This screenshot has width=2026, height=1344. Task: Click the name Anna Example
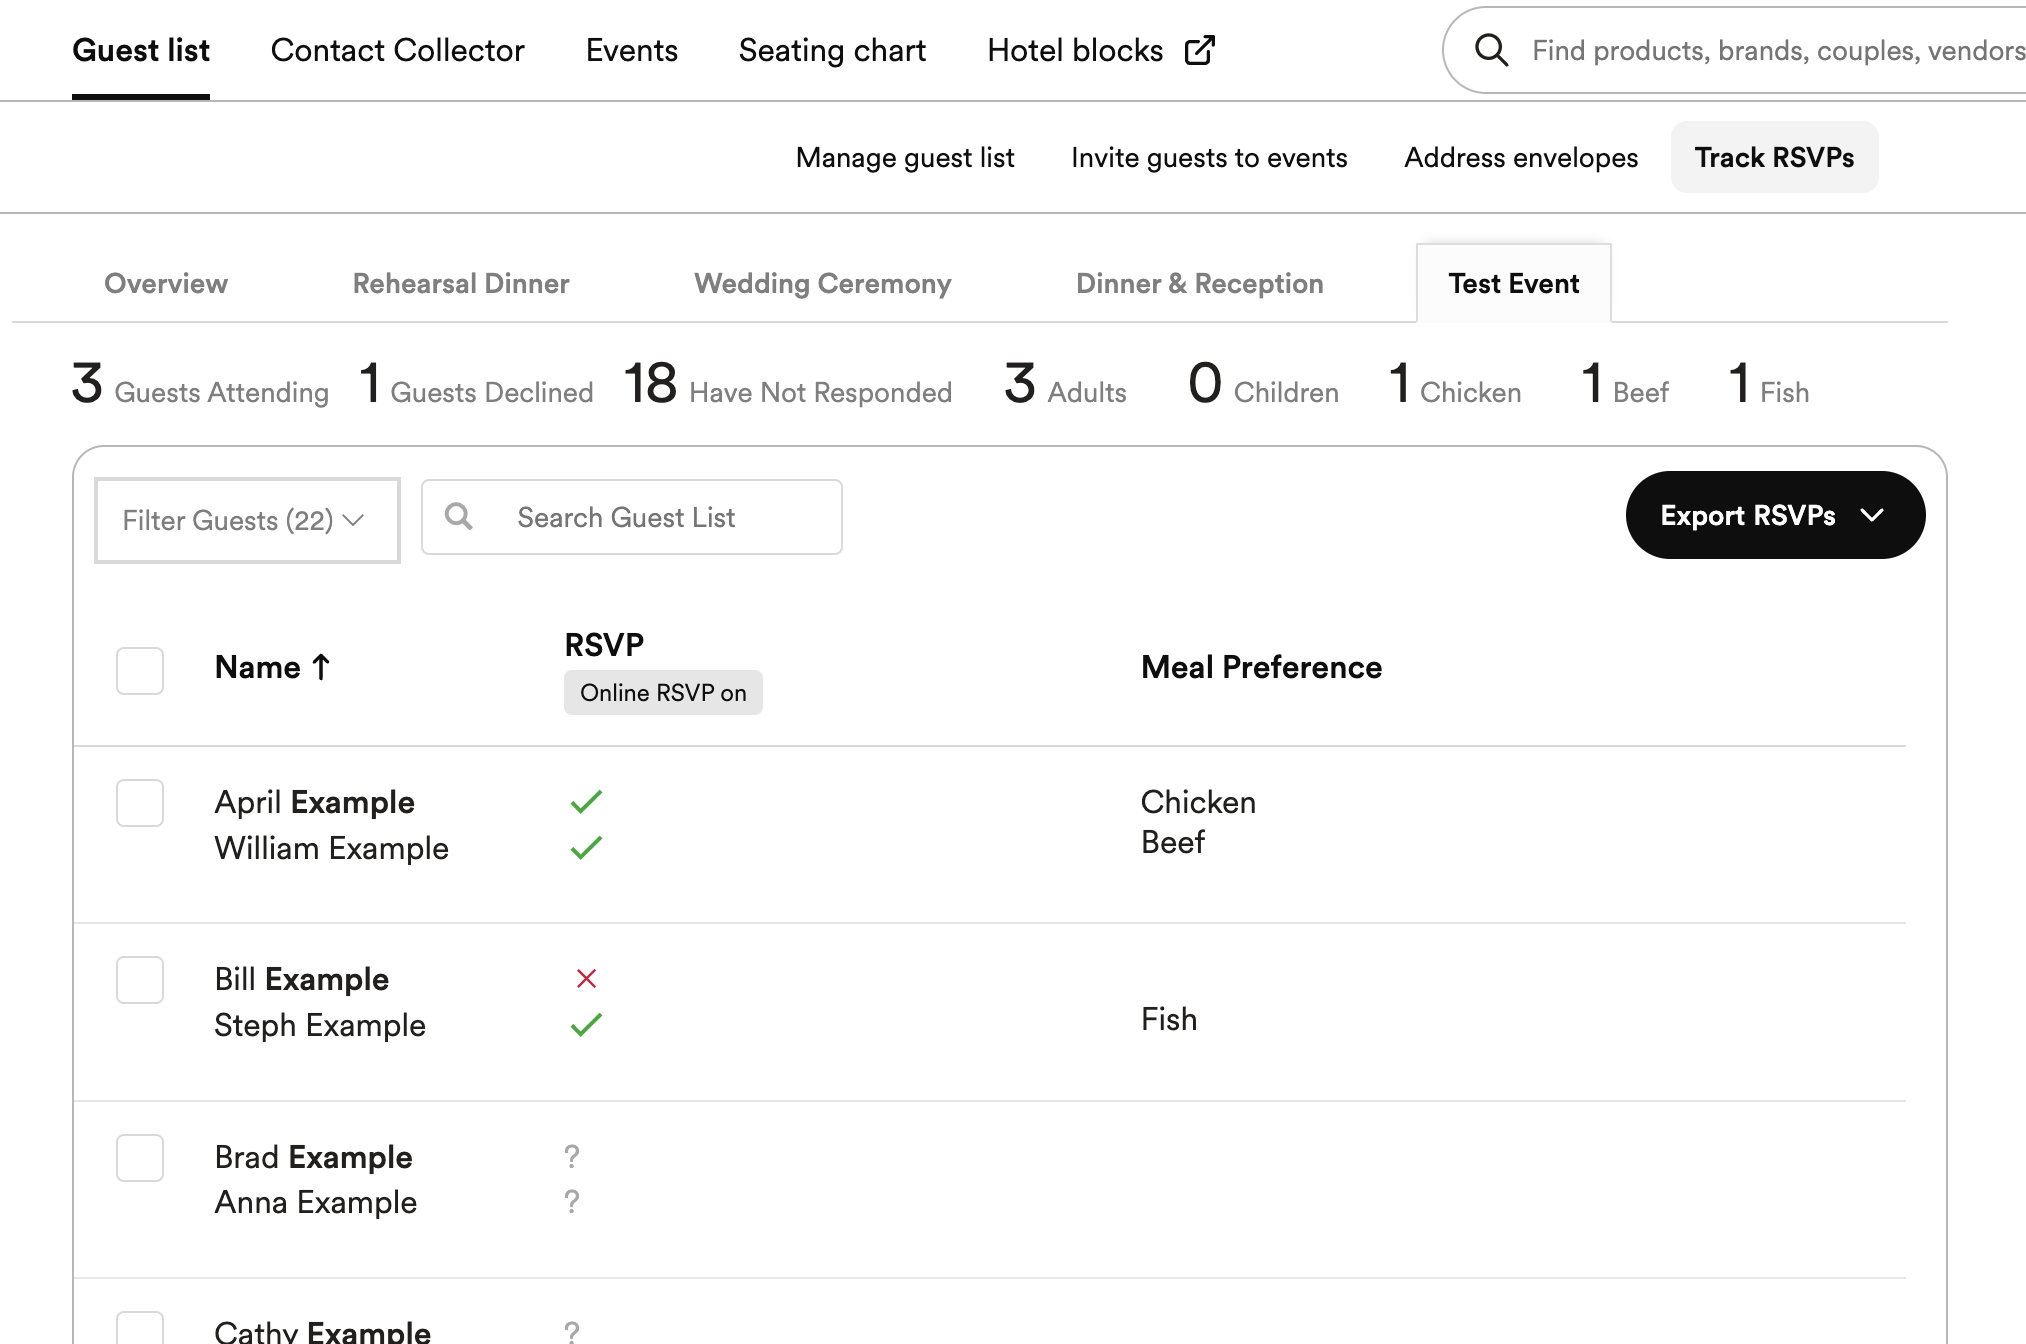(316, 1202)
